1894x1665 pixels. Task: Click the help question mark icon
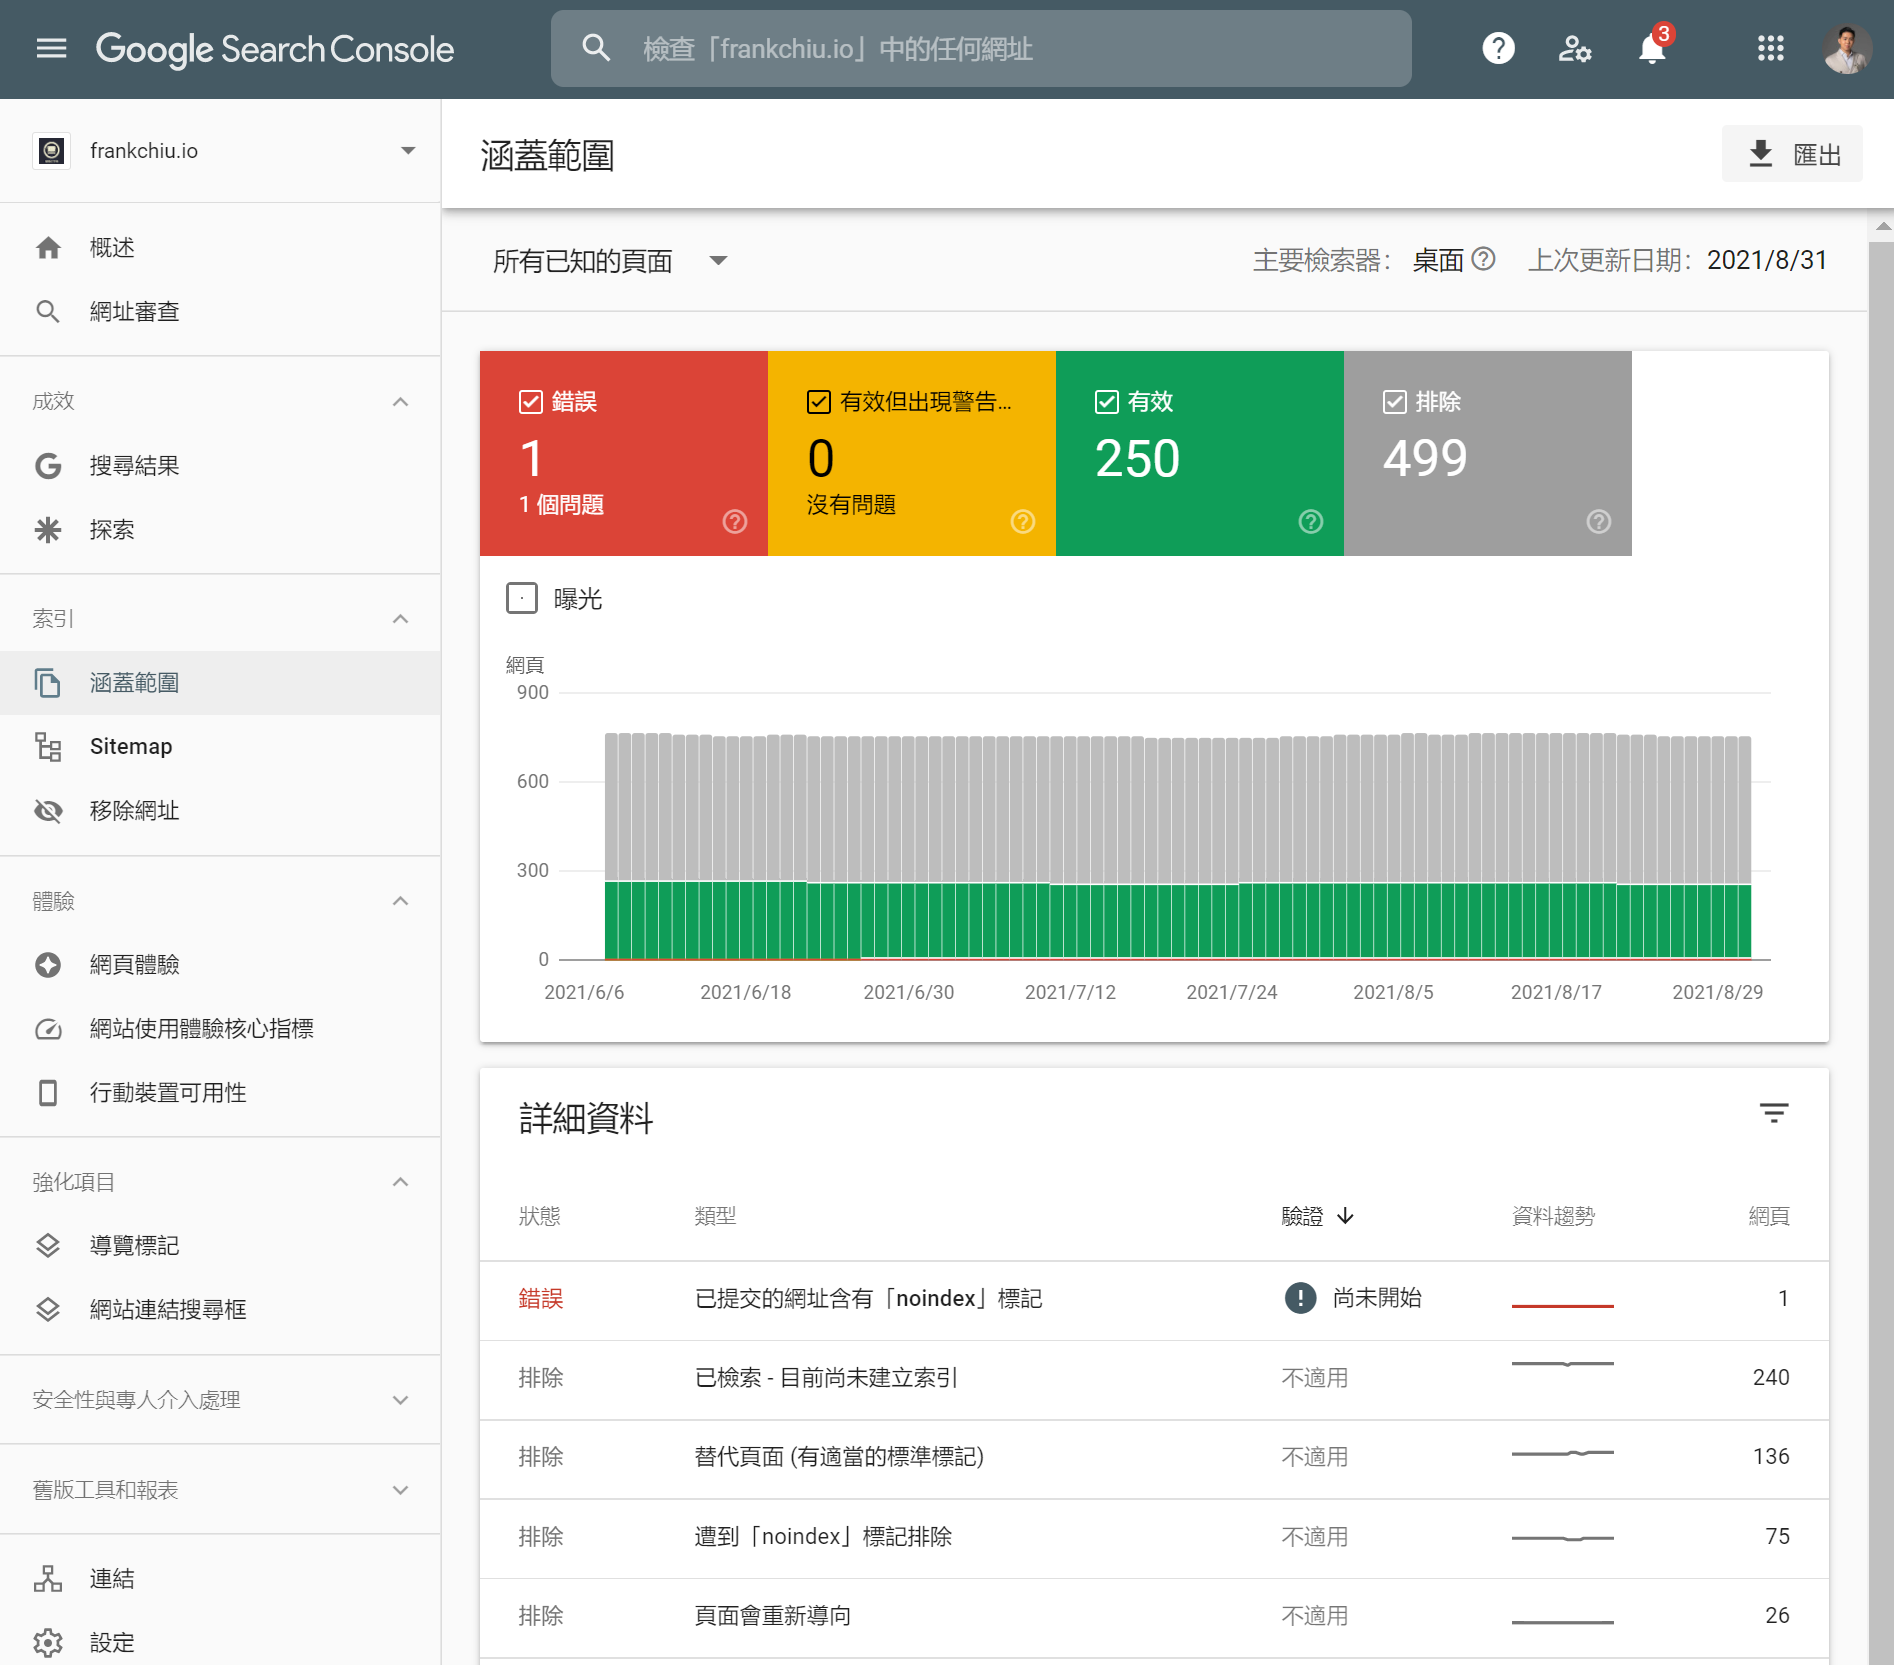[x=1497, y=48]
